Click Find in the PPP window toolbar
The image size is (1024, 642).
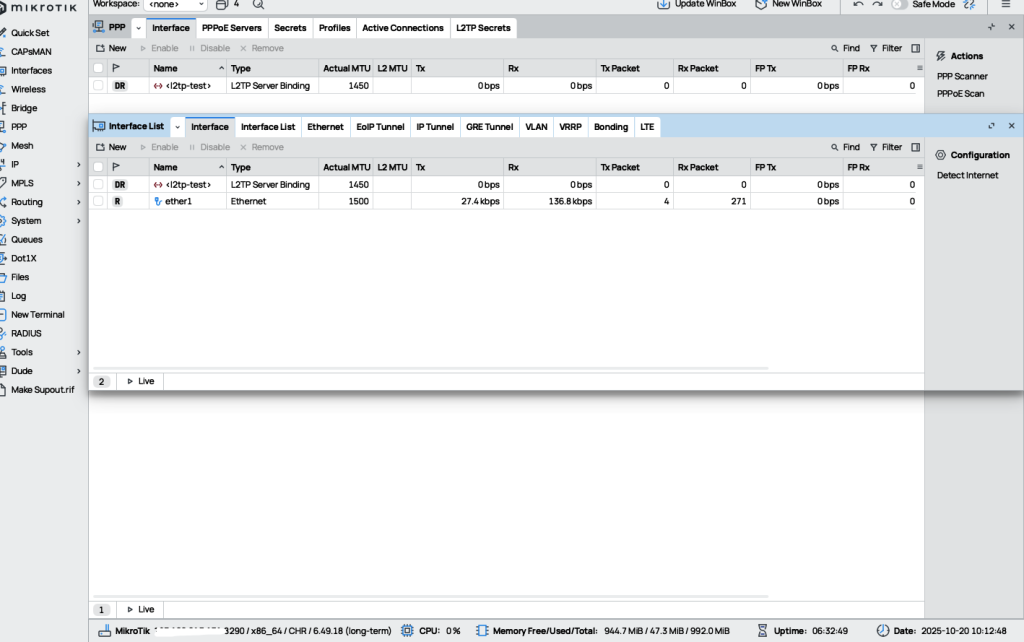pos(845,48)
